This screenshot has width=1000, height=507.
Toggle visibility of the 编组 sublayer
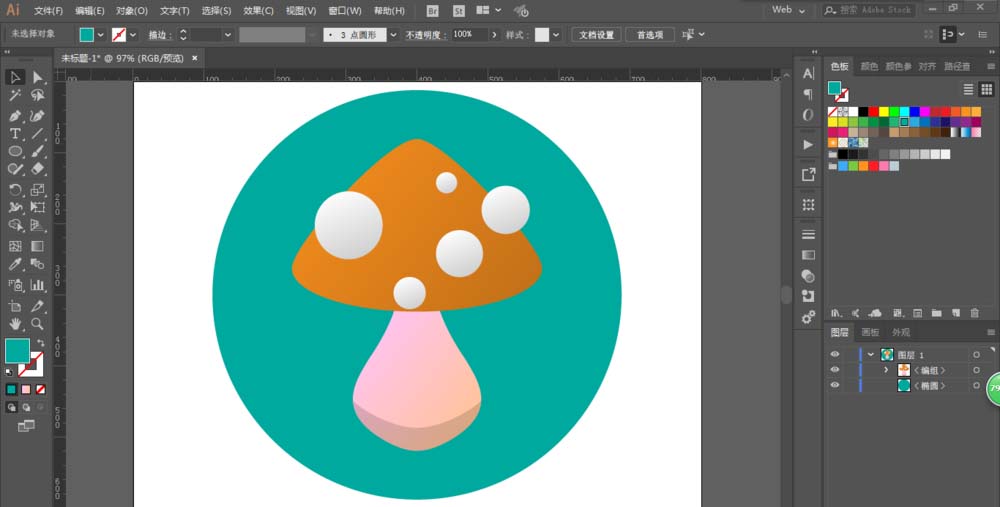(835, 370)
